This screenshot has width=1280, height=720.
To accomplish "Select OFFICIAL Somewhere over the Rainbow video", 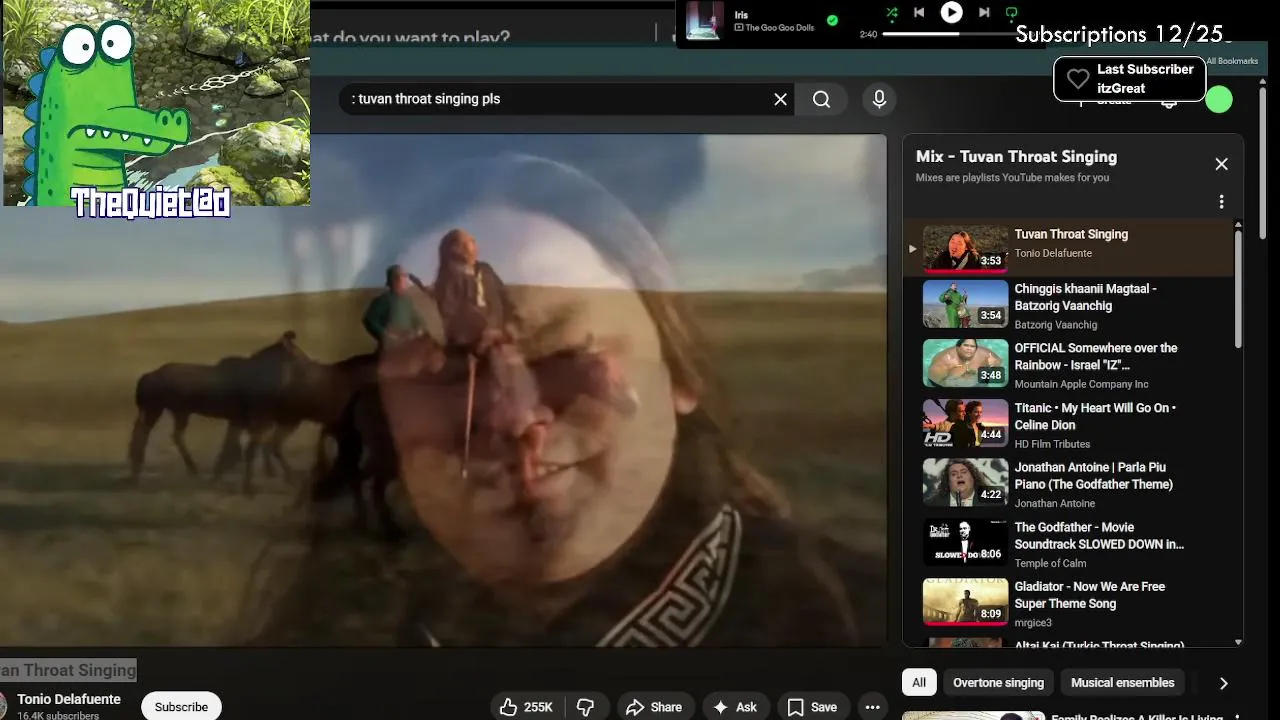I will 1070,364.
